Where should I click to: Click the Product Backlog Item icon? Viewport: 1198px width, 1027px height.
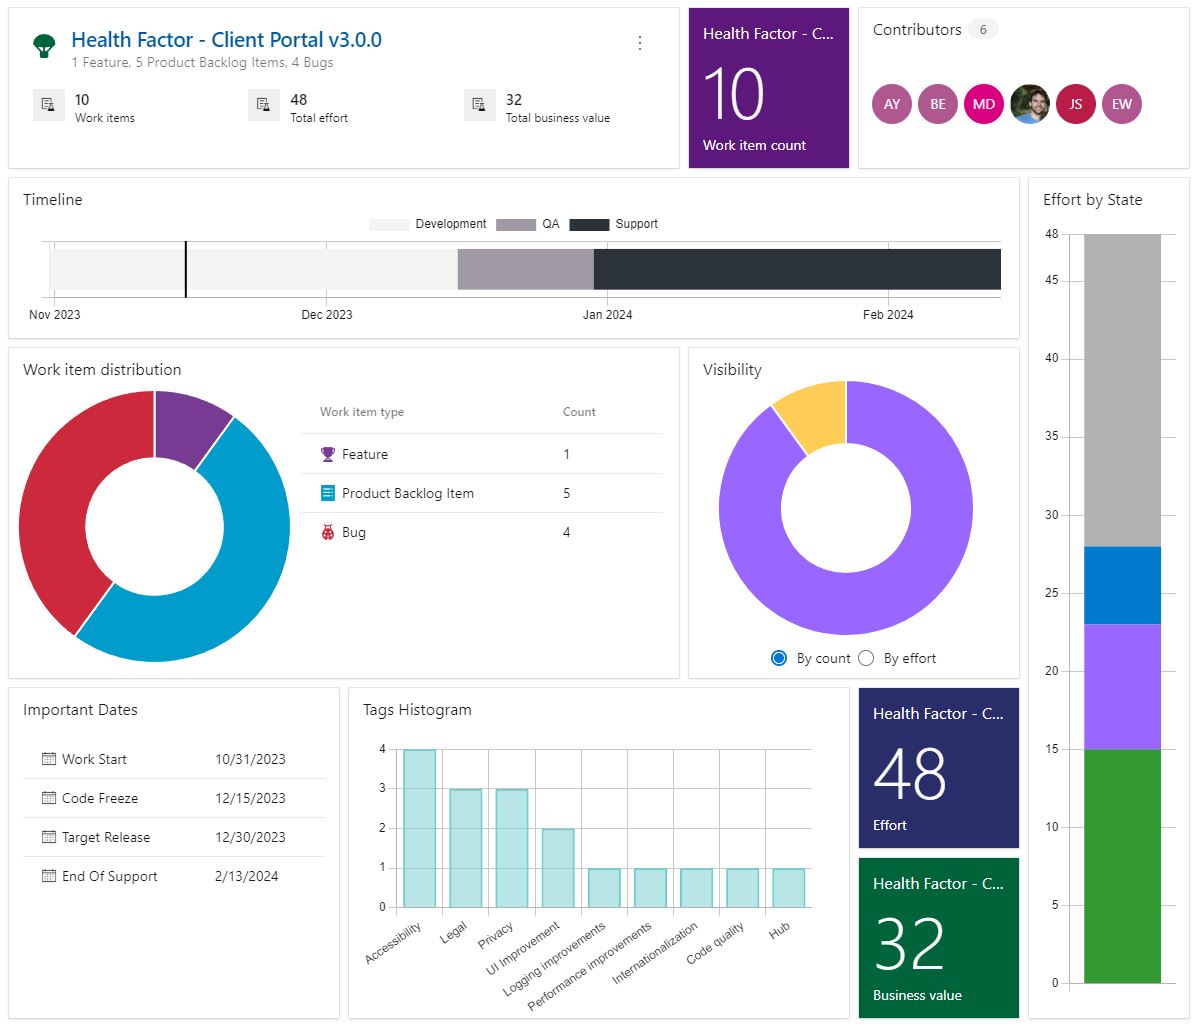[330, 492]
